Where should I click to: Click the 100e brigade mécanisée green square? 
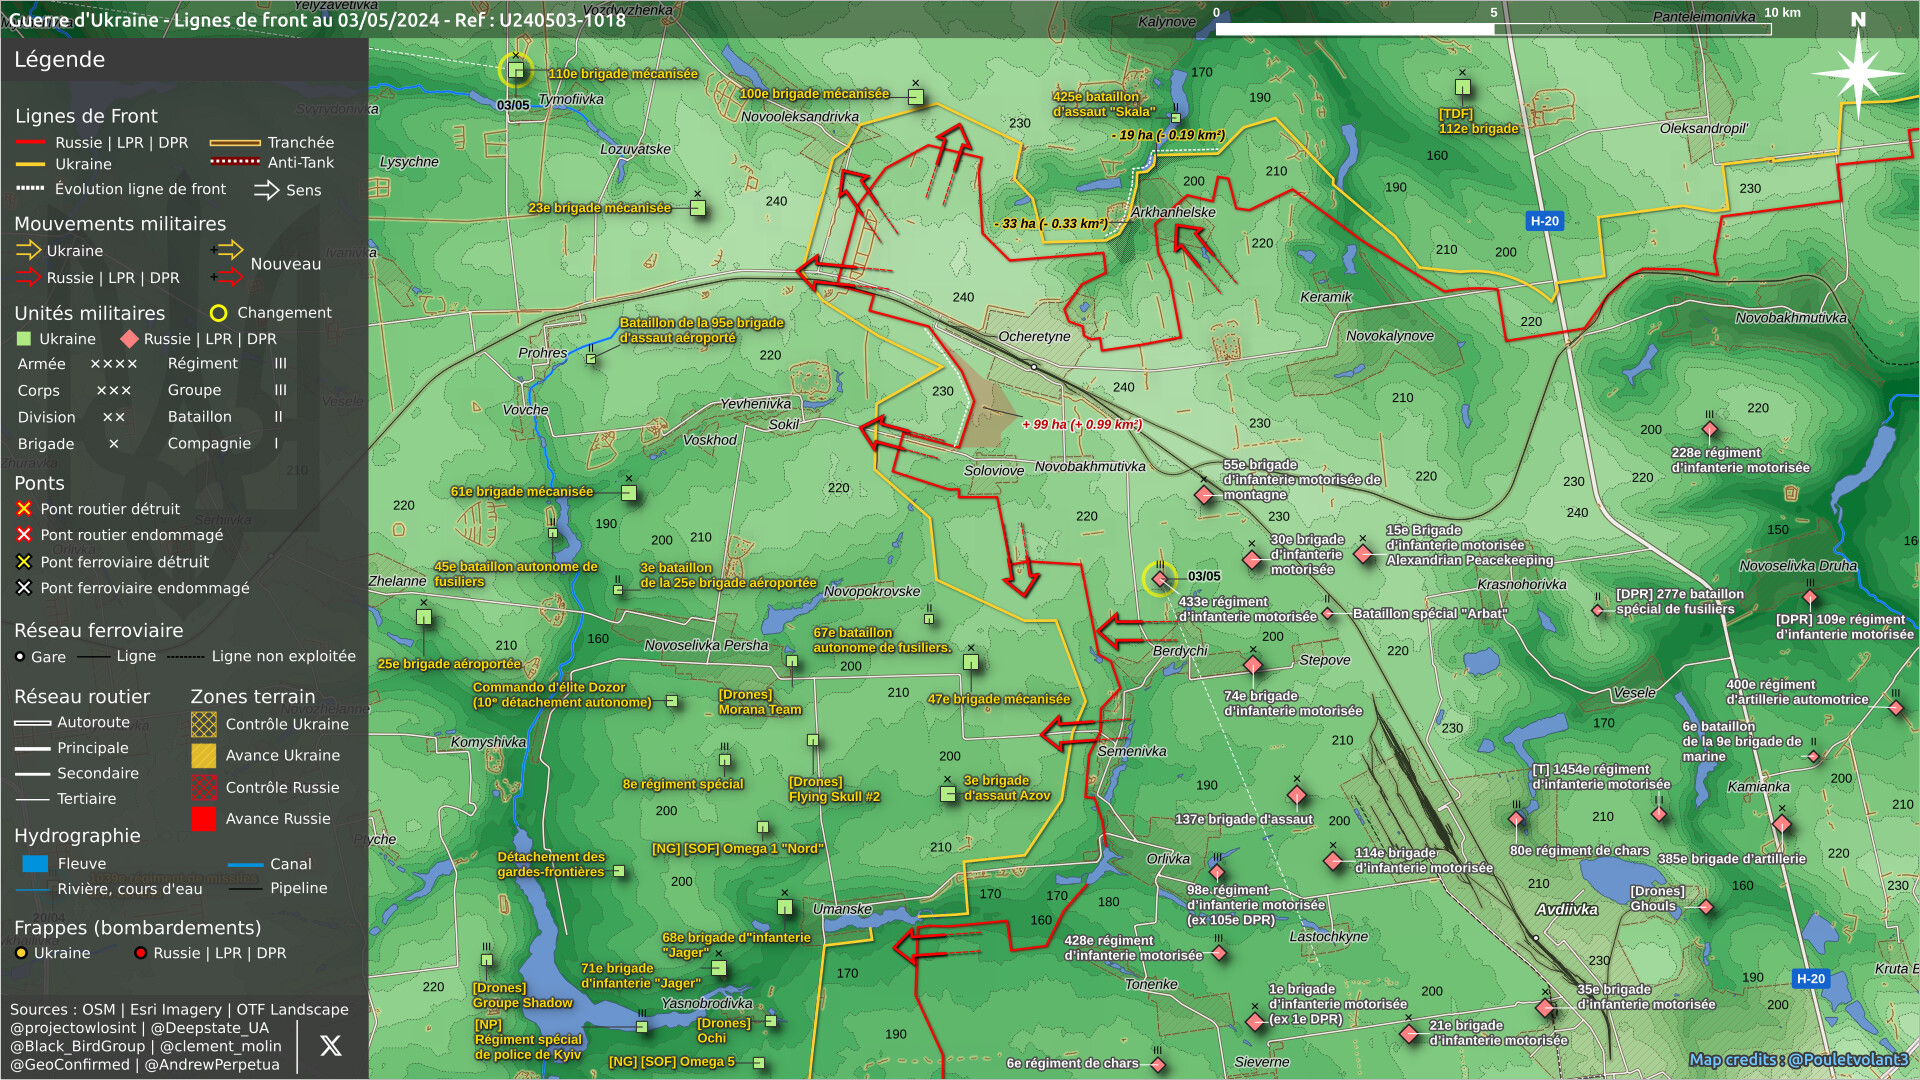(915, 97)
